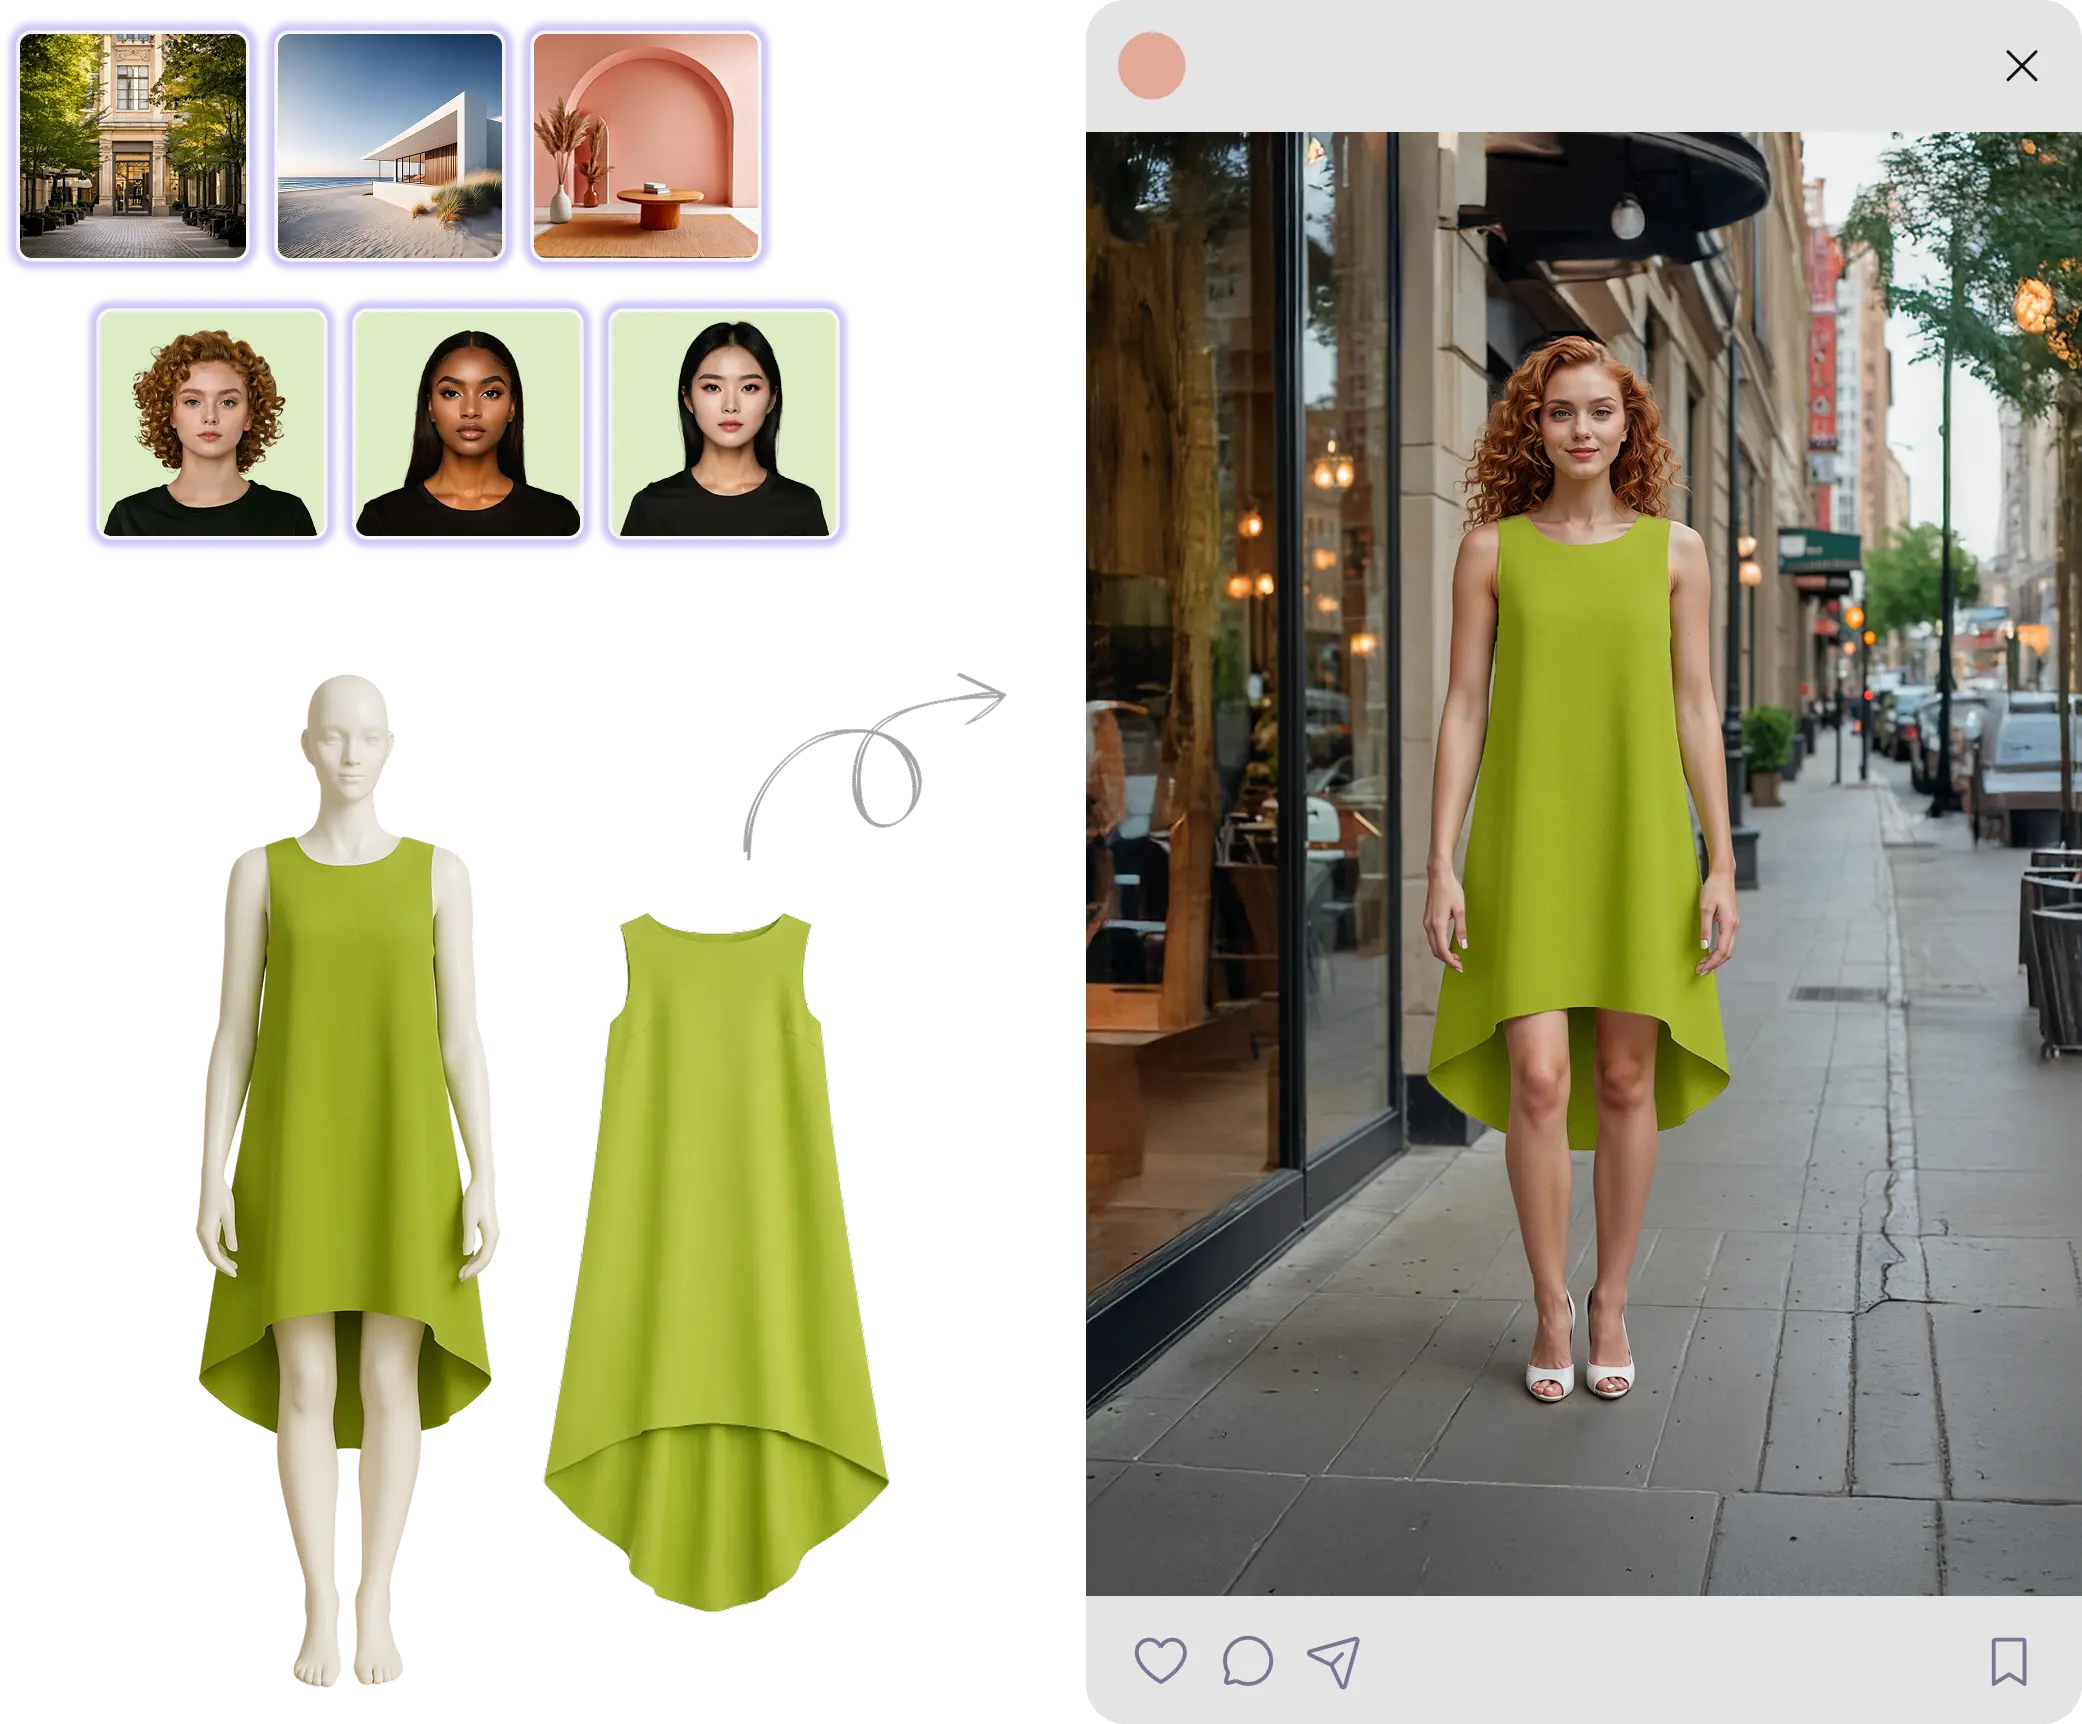Image resolution: width=2082 pixels, height=1724 pixels.
Task: Select the curly red-haired model thumbnail
Action: tap(210, 423)
